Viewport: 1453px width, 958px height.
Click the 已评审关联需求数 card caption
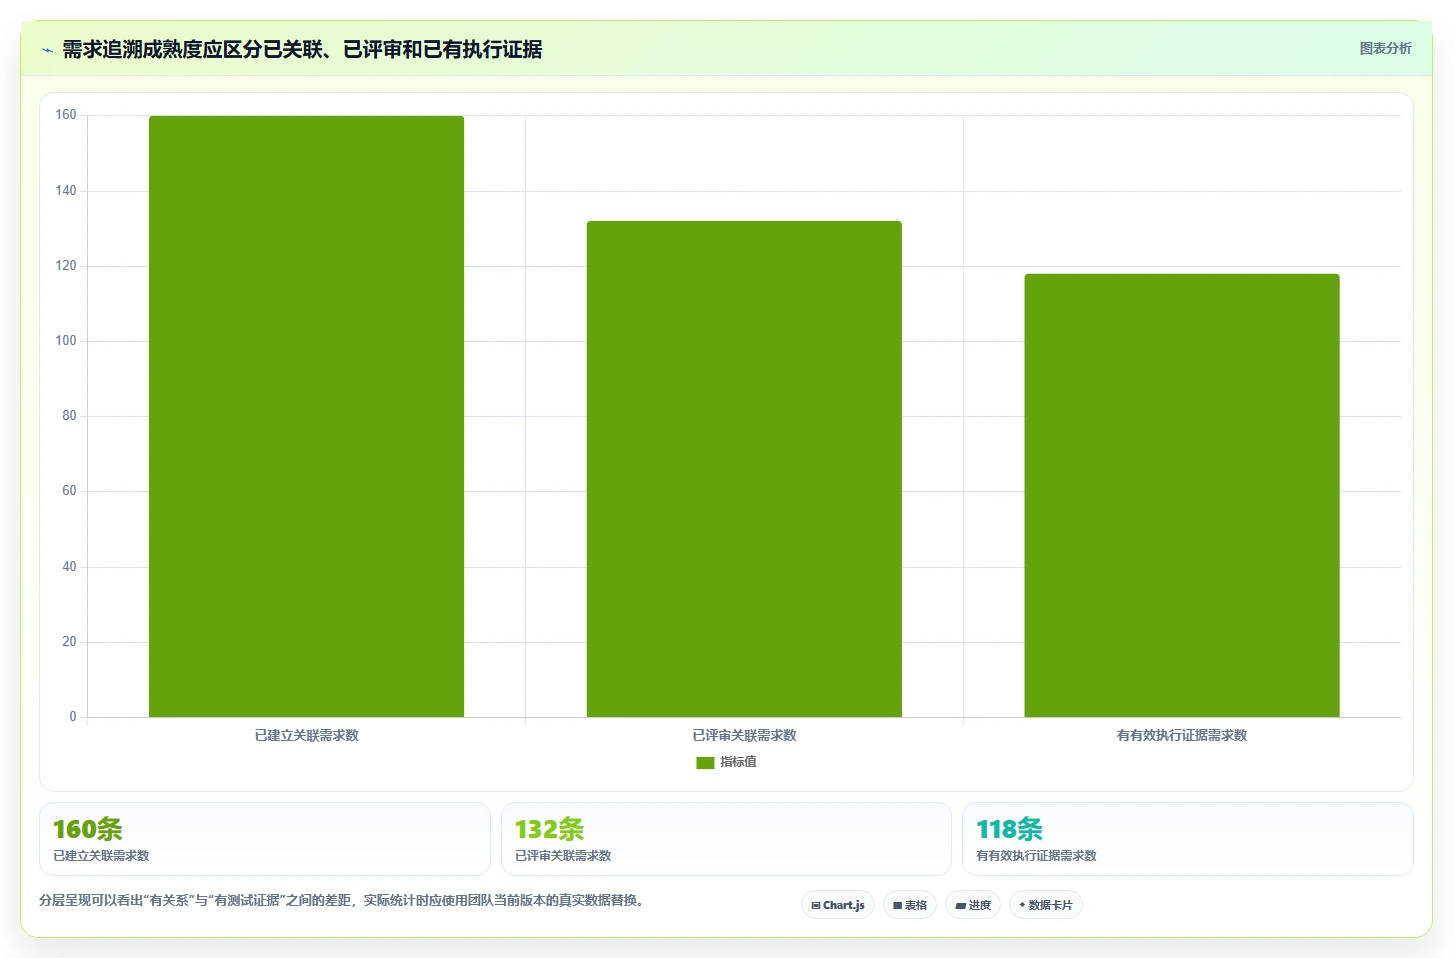pos(563,856)
